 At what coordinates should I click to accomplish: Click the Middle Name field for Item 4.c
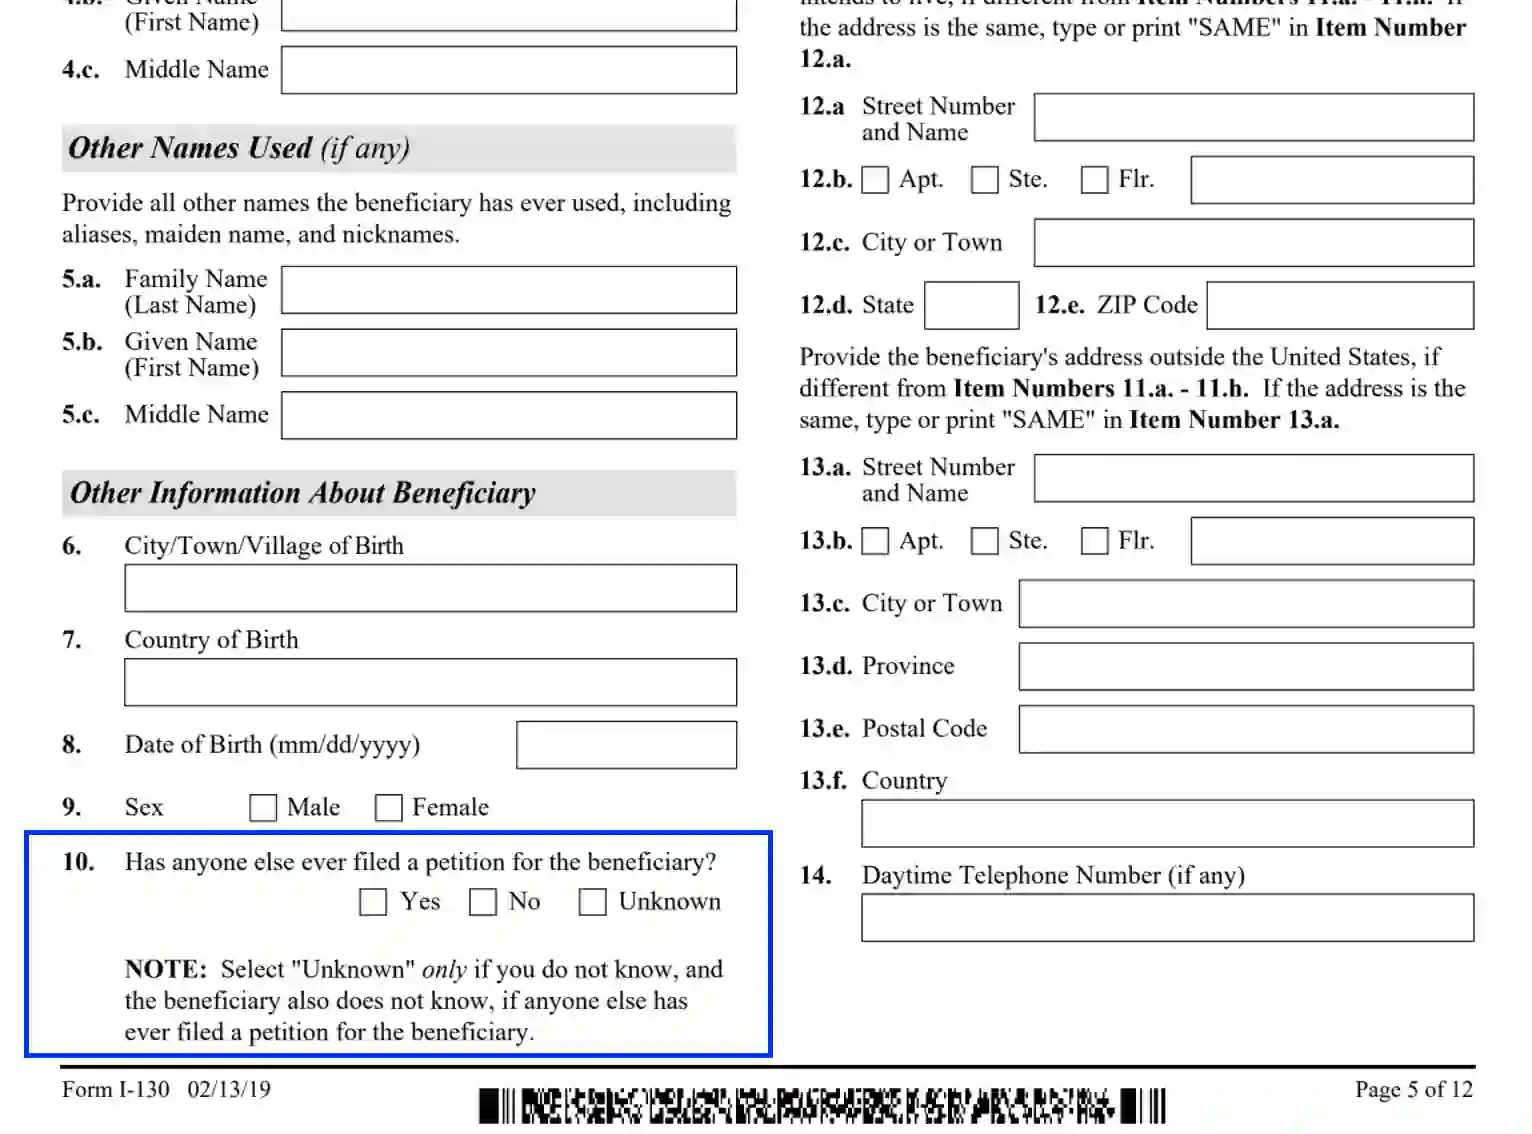tap(508, 70)
